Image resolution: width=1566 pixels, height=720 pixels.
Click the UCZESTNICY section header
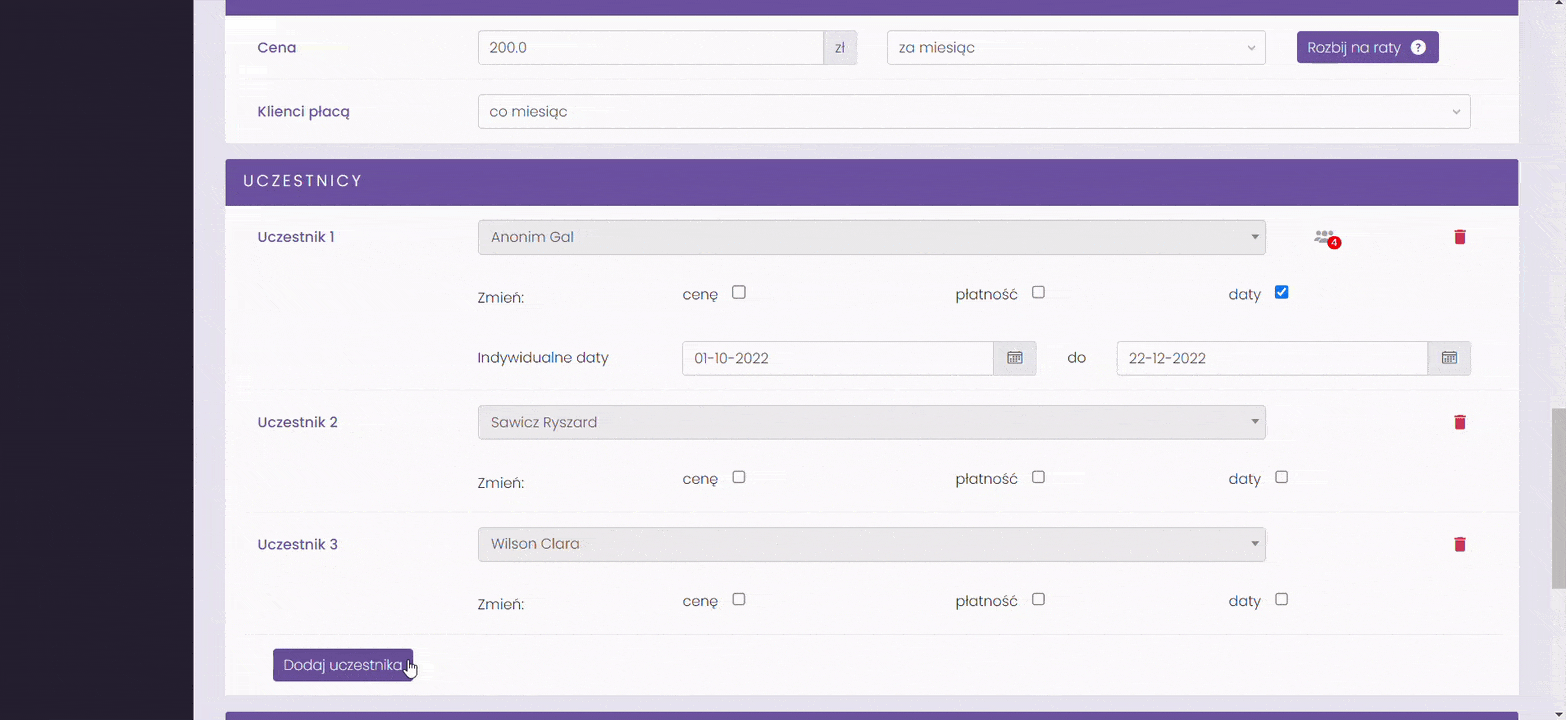coord(872,182)
